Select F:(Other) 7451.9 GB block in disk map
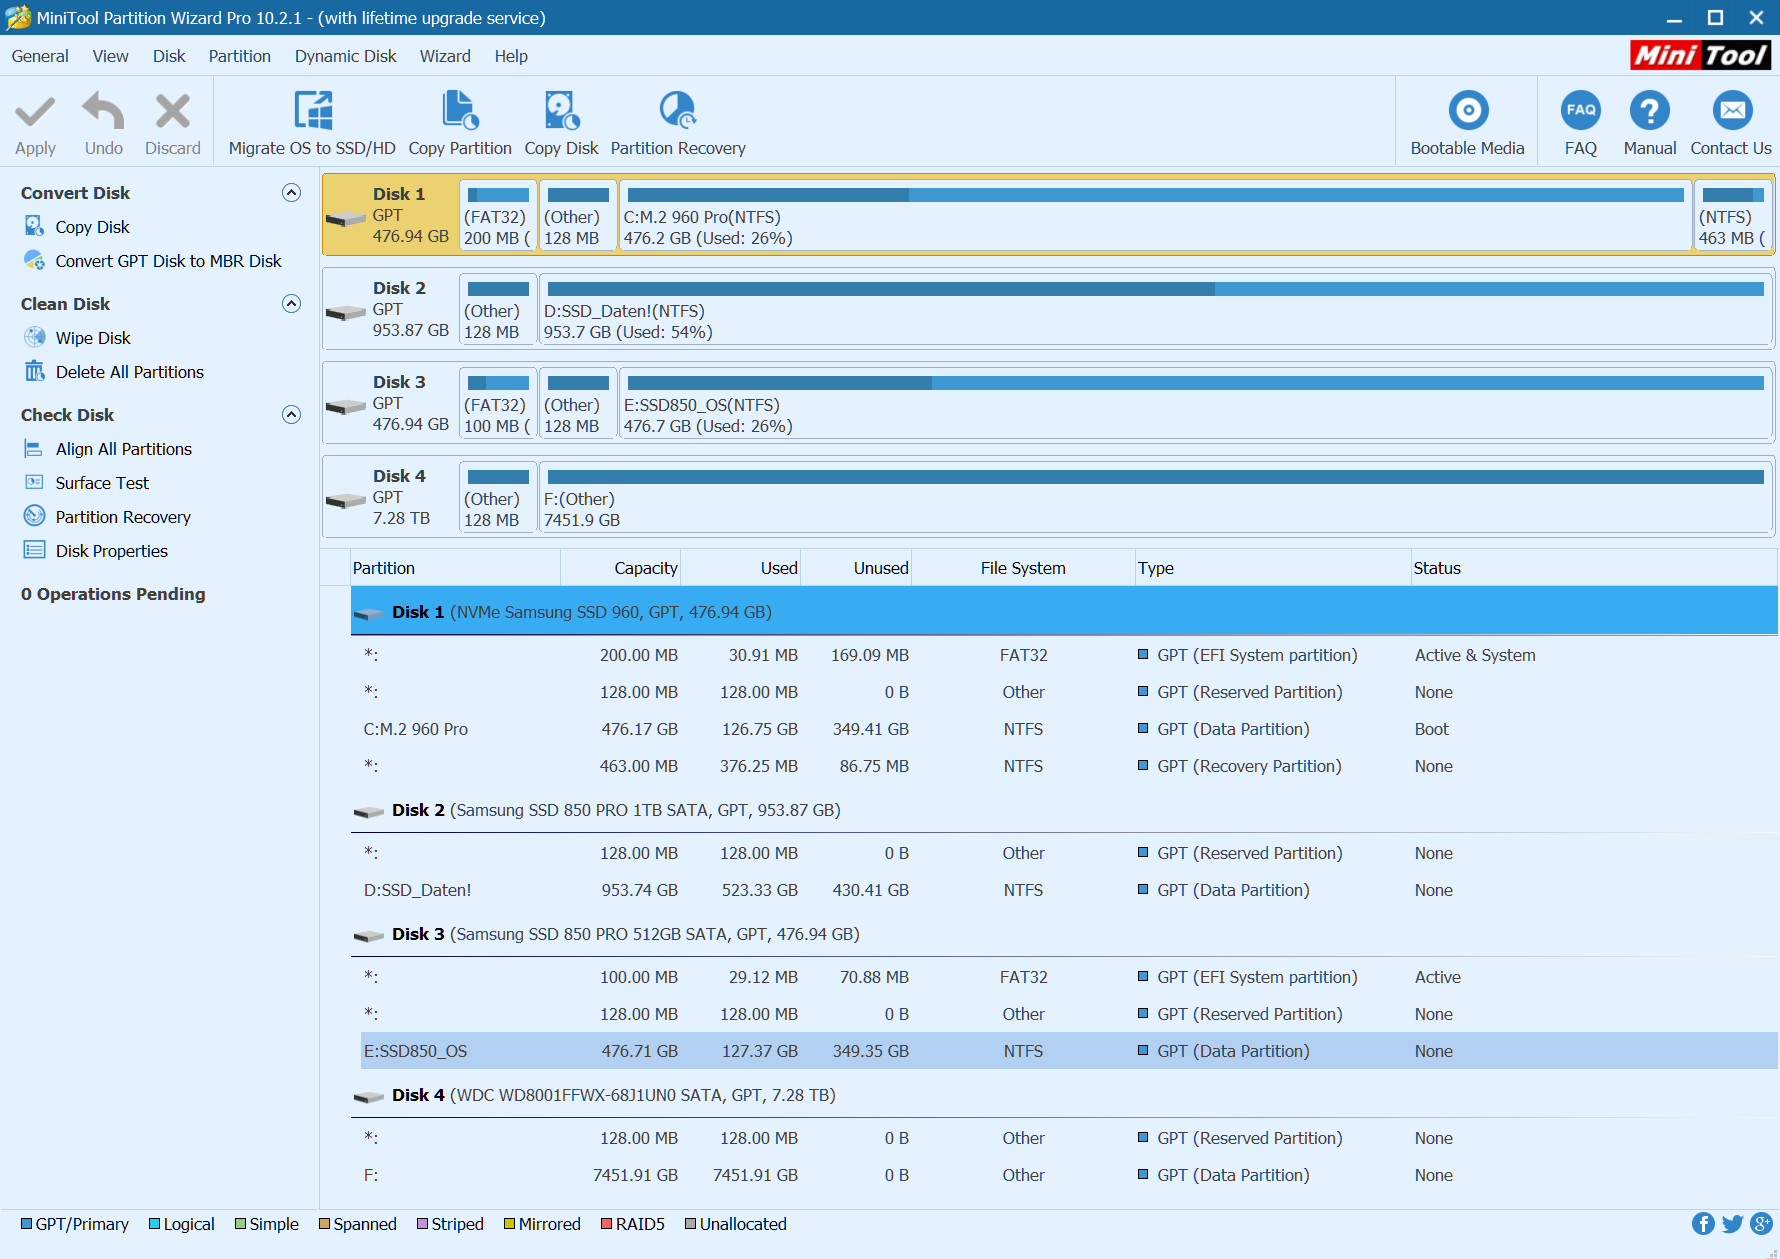 point(1155,497)
